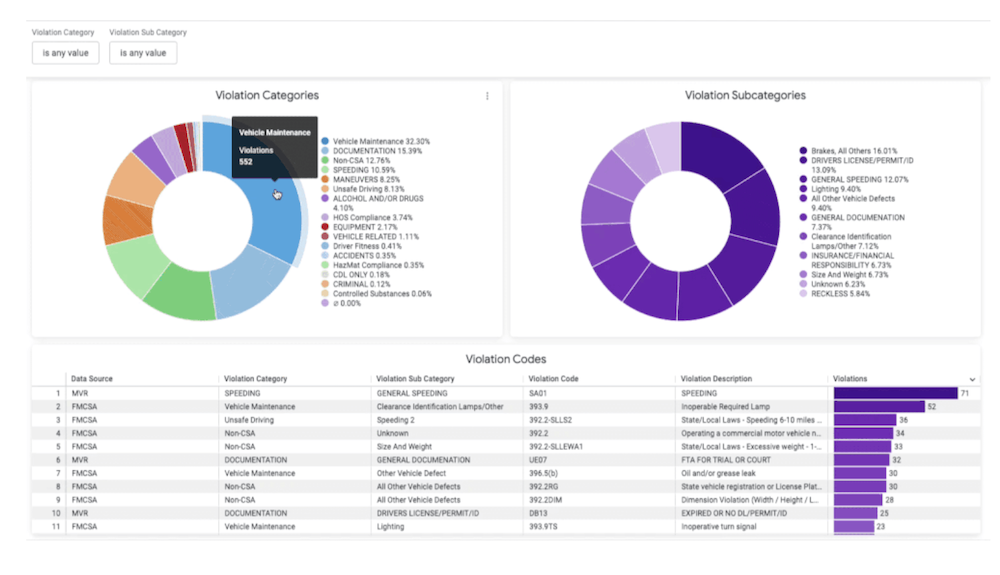Toggle GENERAL SPEEDING 12.07% legend entry
The width and height of the screenshot is (1000, 575).
[855, 180]
